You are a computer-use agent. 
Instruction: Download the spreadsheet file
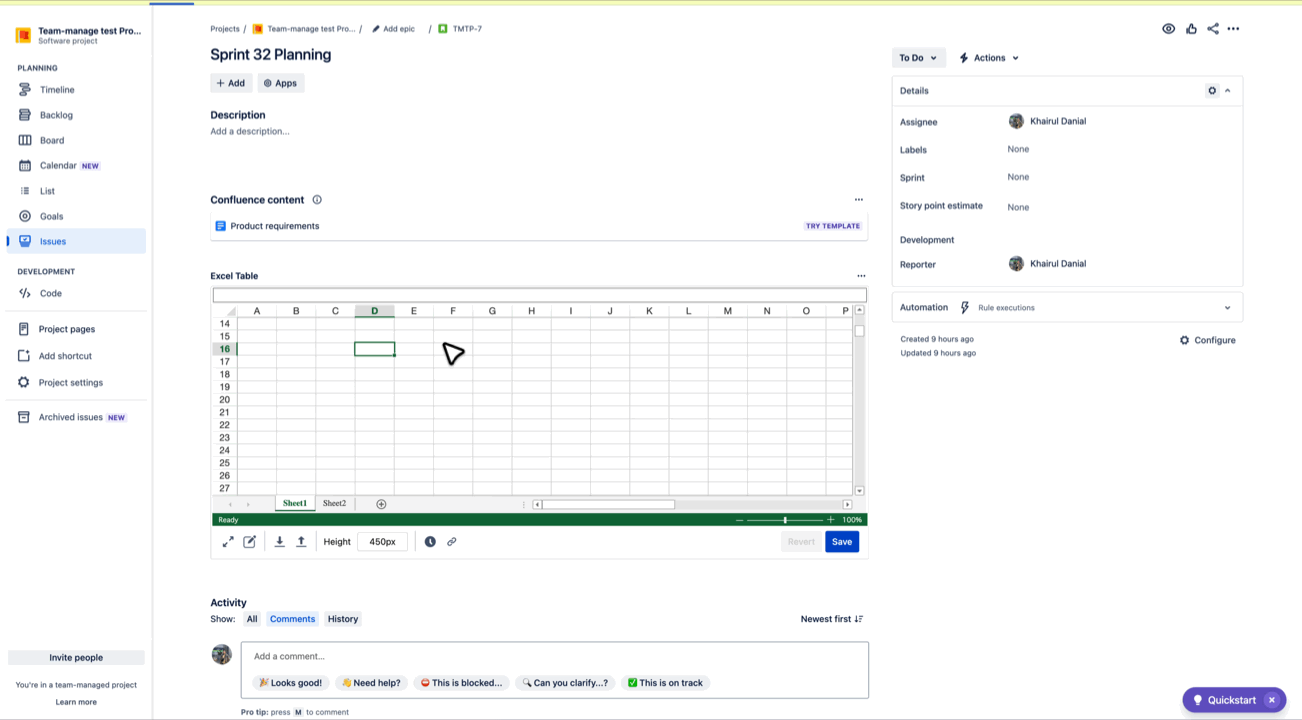click(279, 541)
